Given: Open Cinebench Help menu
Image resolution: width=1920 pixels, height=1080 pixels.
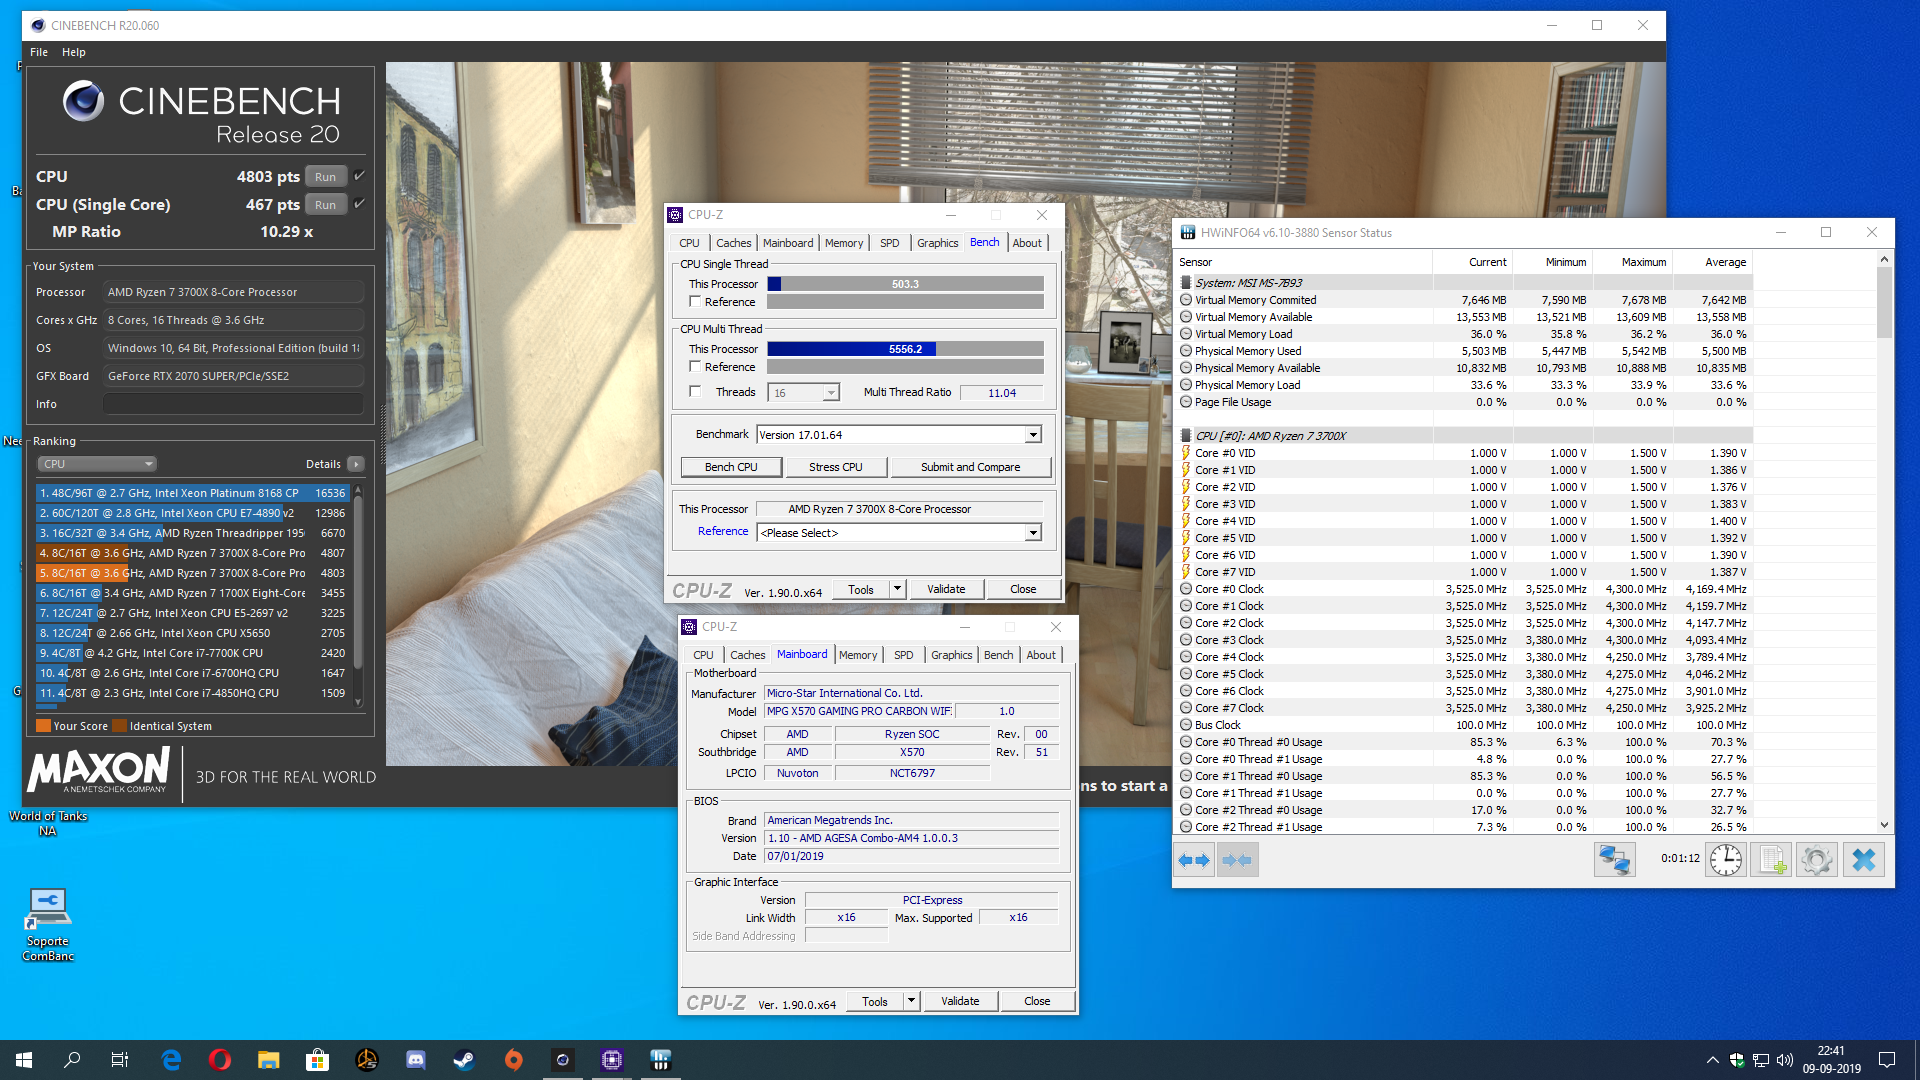Looking at the screenshot, I should pos(74,52).
